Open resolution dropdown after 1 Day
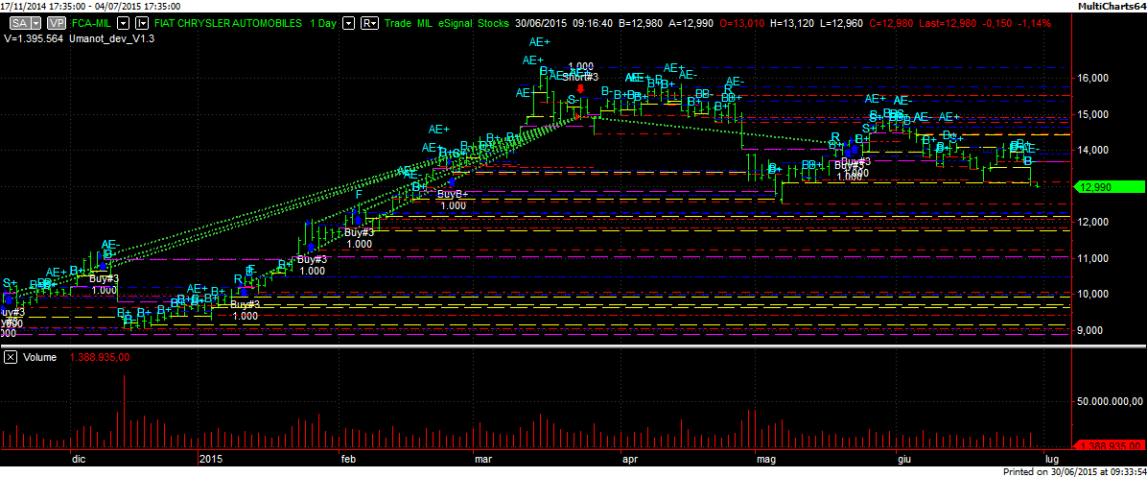The height and width of the screenshot is (477, 1147). click(x=349, y=22)
